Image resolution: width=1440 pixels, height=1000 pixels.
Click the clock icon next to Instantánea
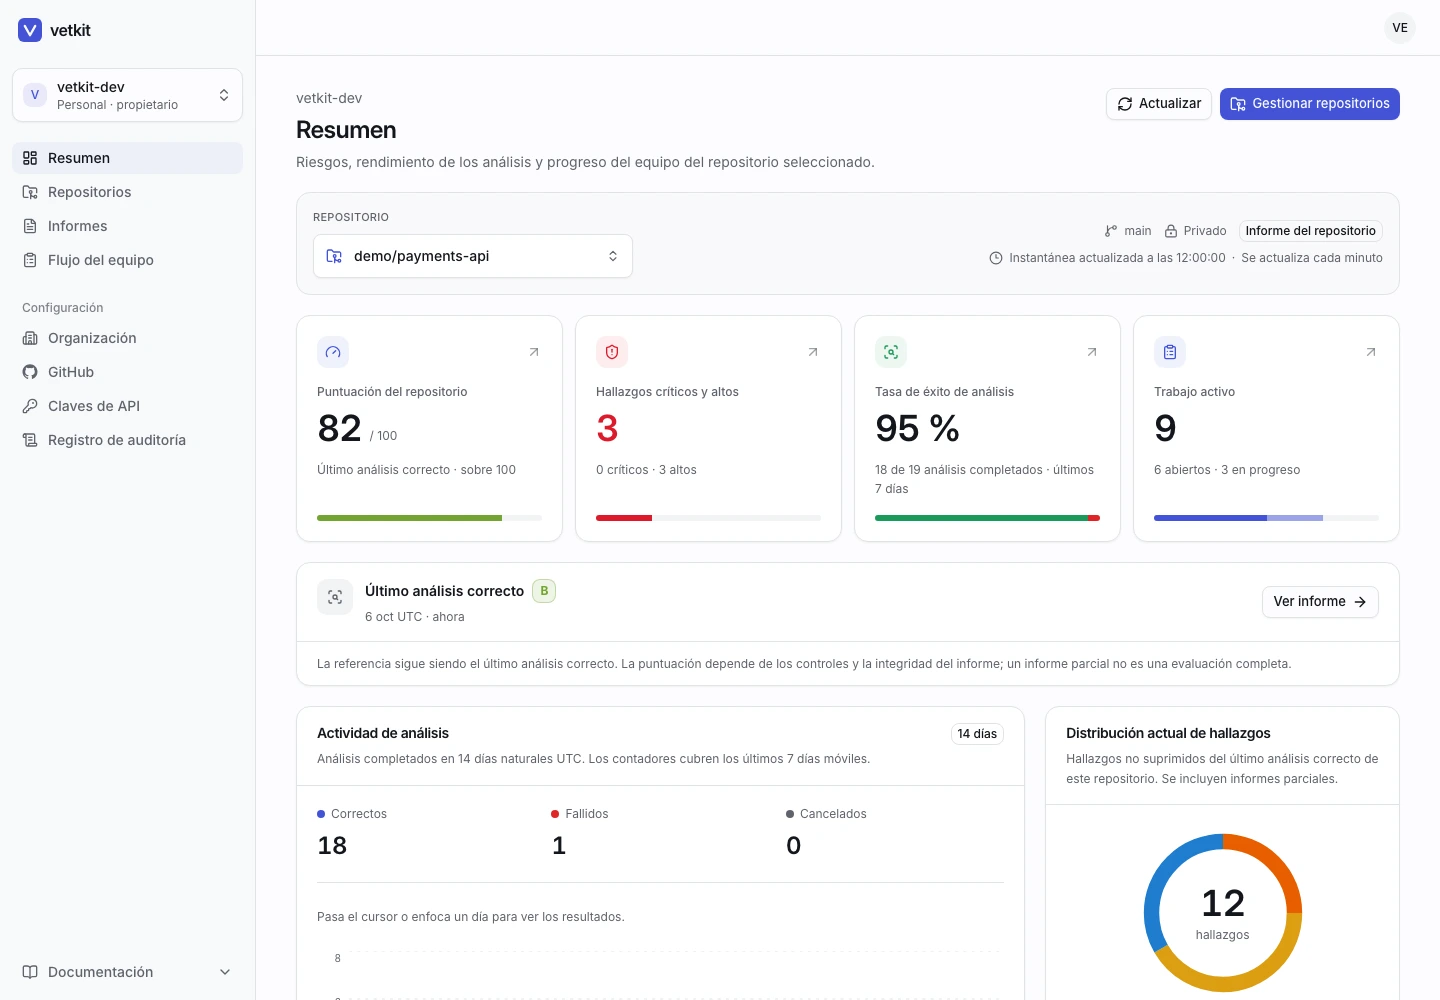point(996,258)
